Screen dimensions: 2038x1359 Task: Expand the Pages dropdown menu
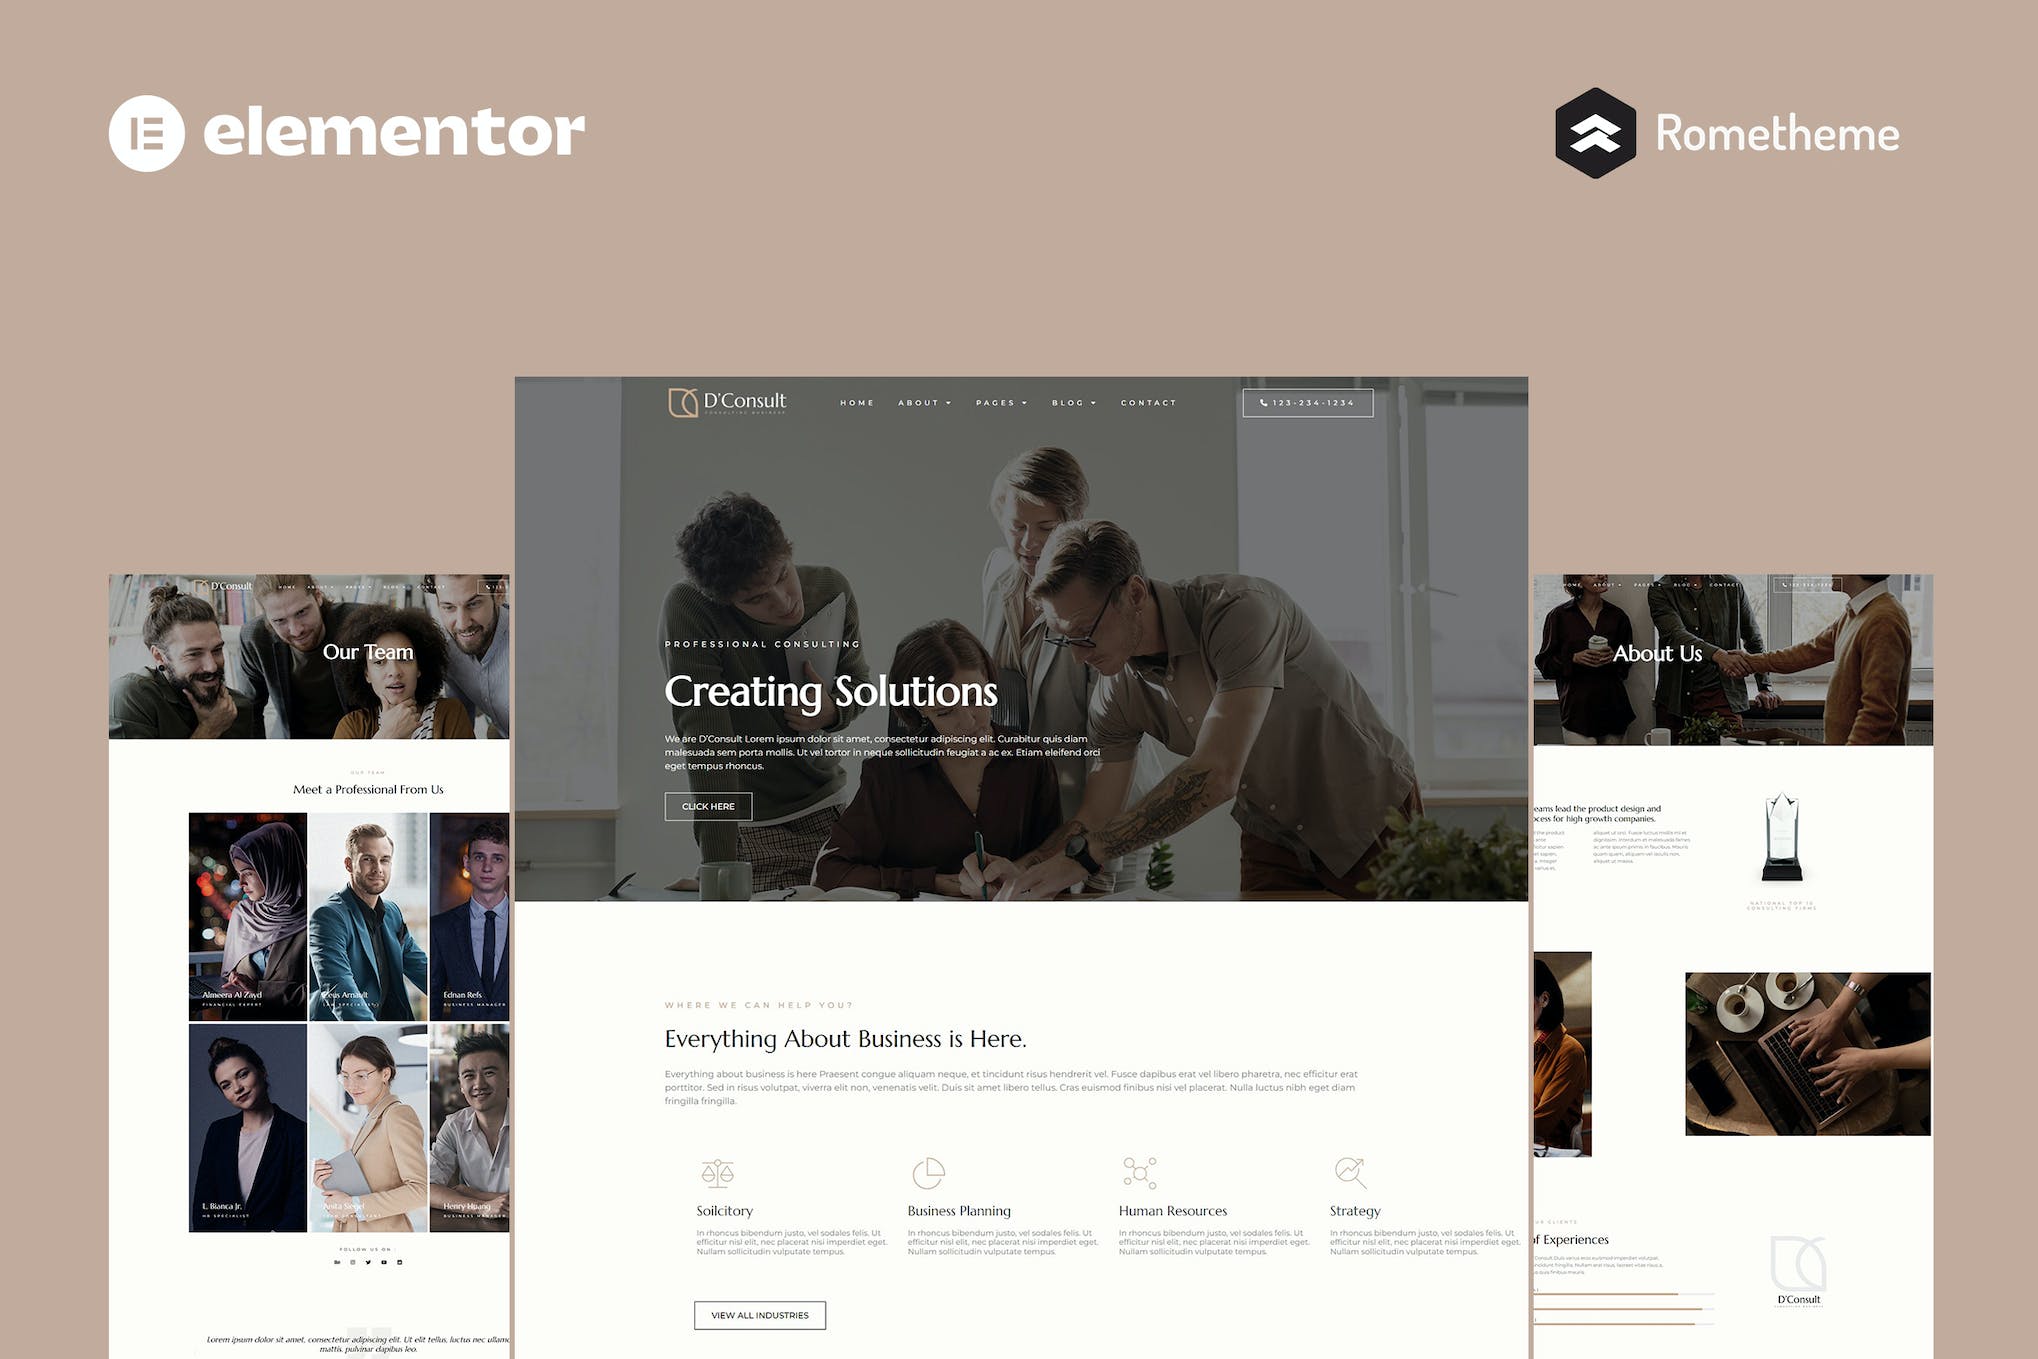[x=1001, y=402]
